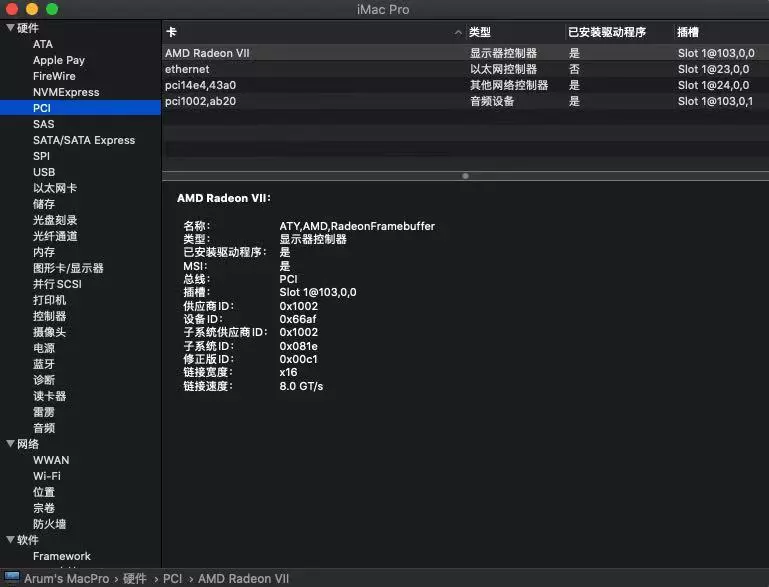
Task: Select 位置 in the sidebar
Action: point(44,492)
